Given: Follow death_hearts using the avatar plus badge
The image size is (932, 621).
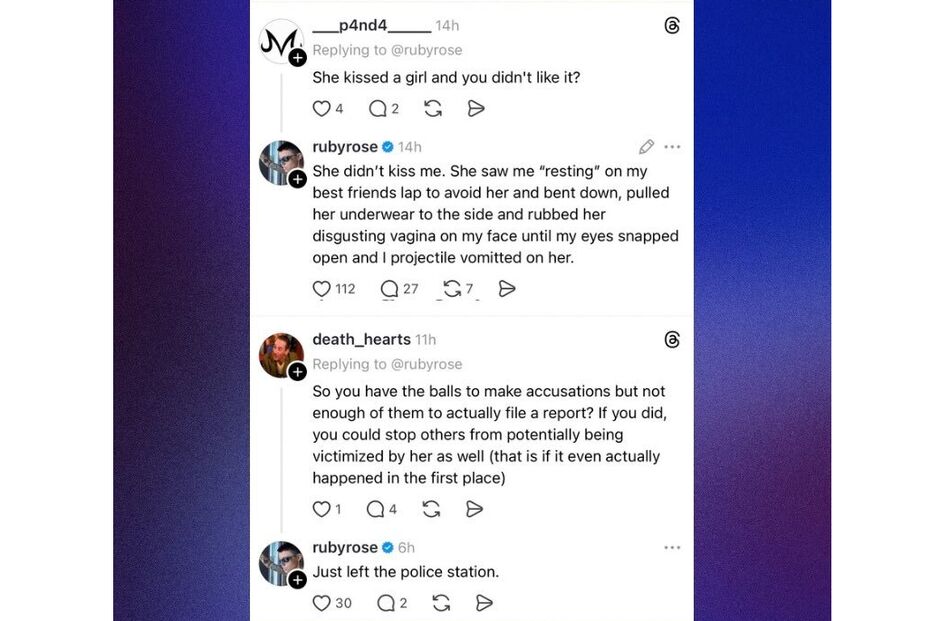Looking at the screenshot, I should point(297,372).
